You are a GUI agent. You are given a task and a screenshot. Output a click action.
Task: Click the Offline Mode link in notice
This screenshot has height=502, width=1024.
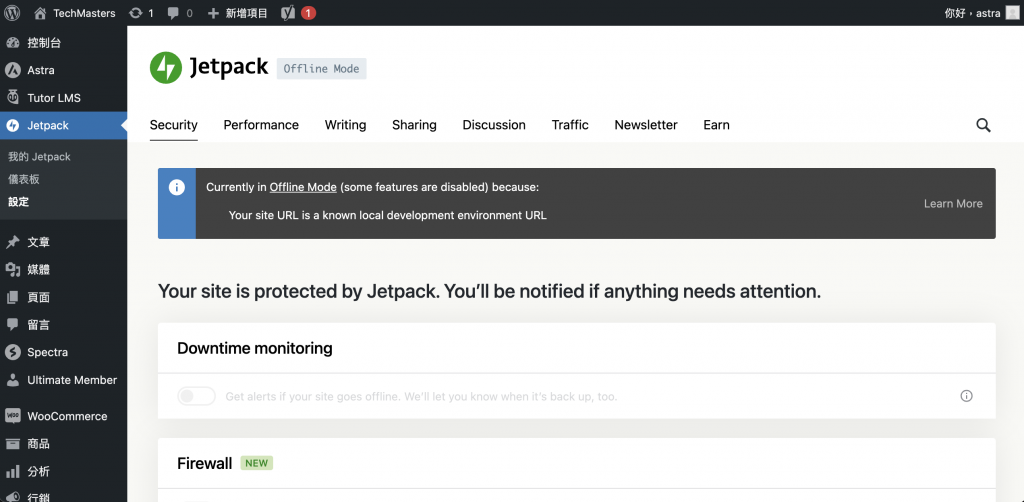click(303, 187)
